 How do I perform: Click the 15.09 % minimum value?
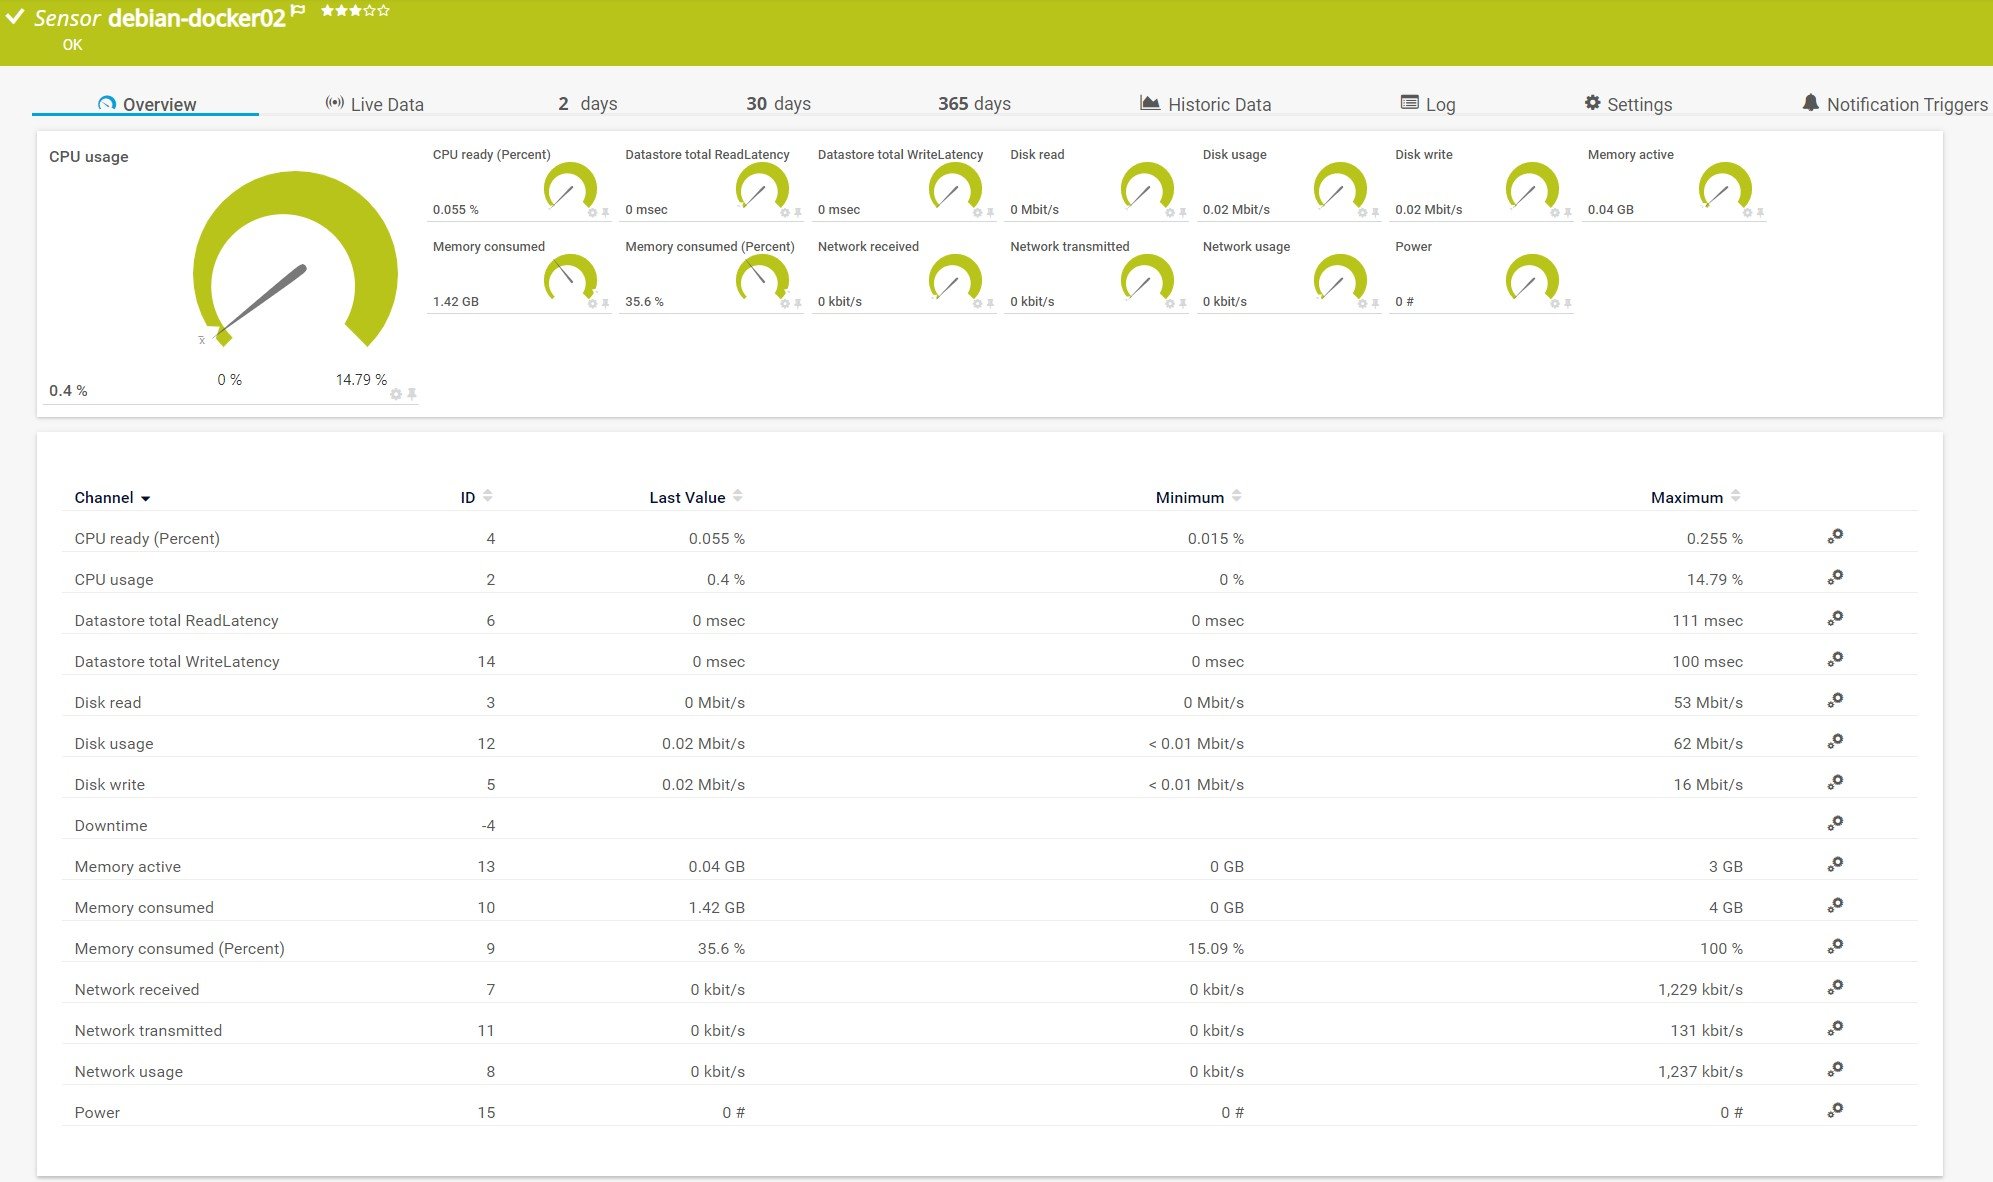tap(1216, 948)
